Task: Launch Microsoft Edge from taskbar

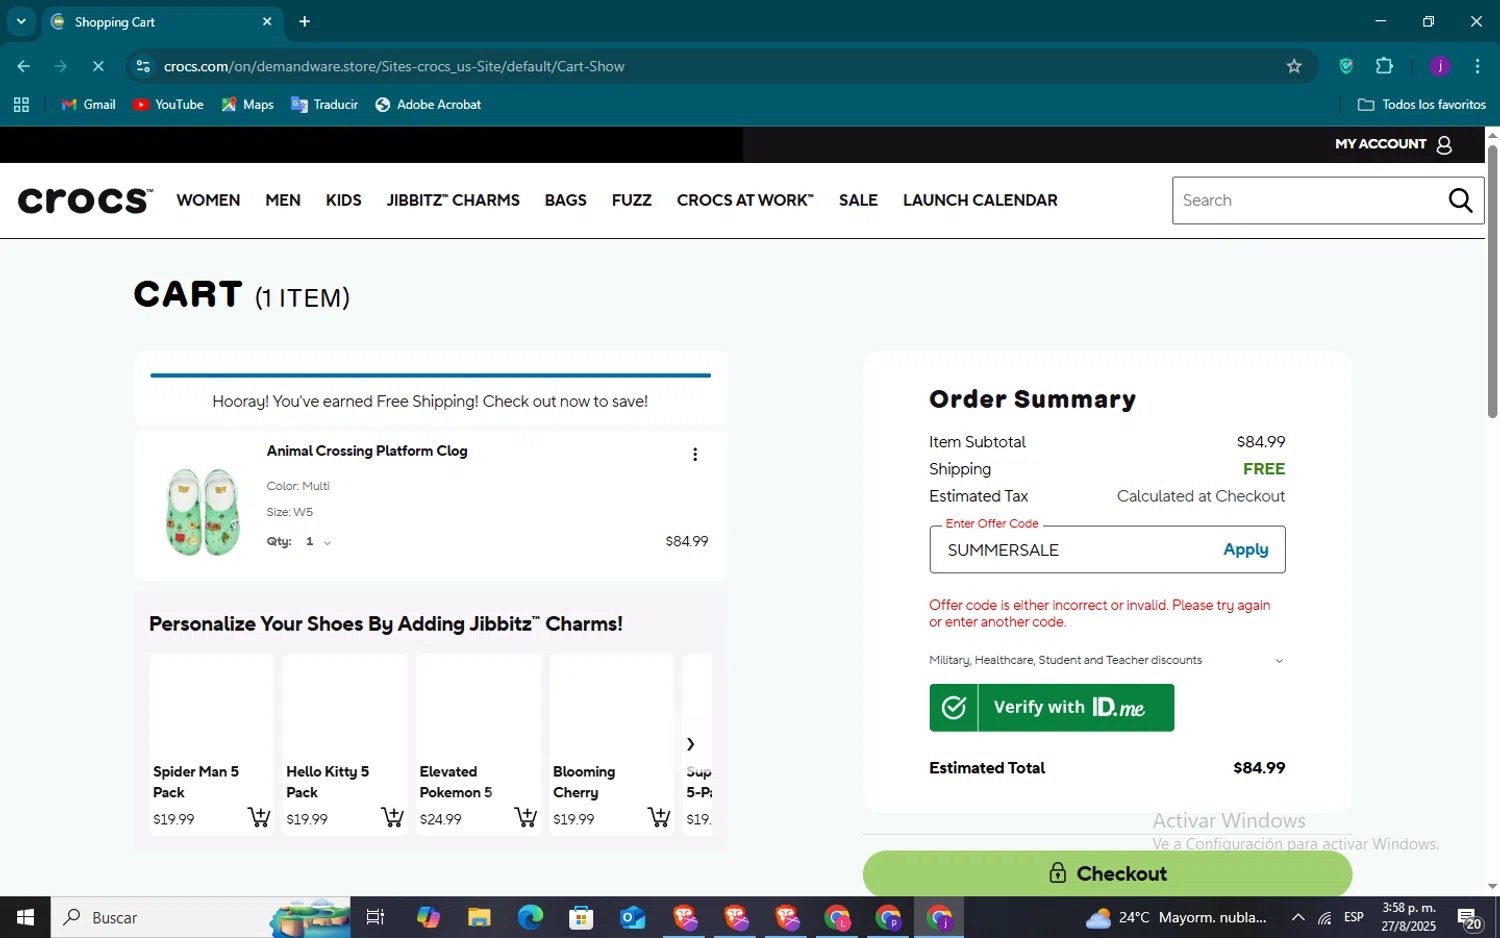Action: (530, 917)
